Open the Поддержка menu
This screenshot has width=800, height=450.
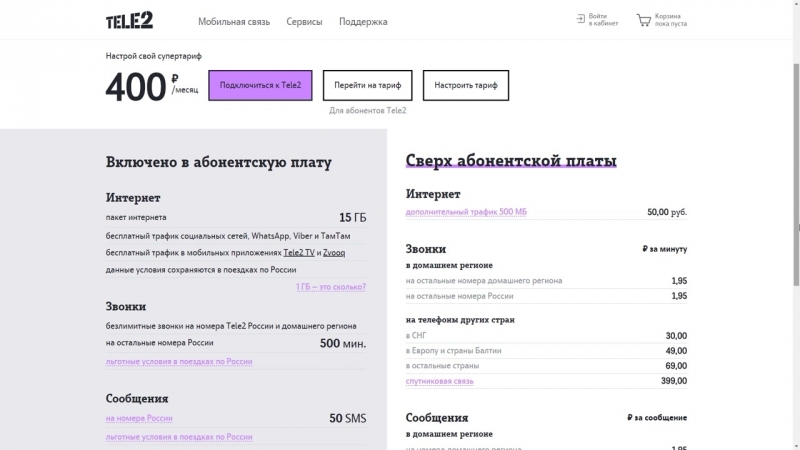363,22
